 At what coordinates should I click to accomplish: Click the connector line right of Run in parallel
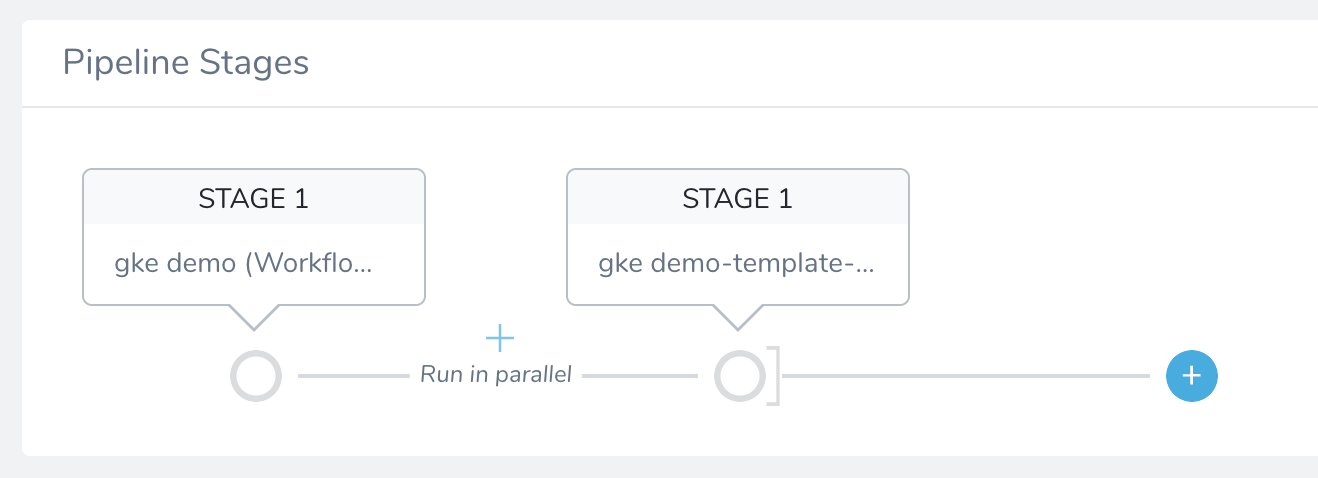pyautogui.click(x=640, y=376)
